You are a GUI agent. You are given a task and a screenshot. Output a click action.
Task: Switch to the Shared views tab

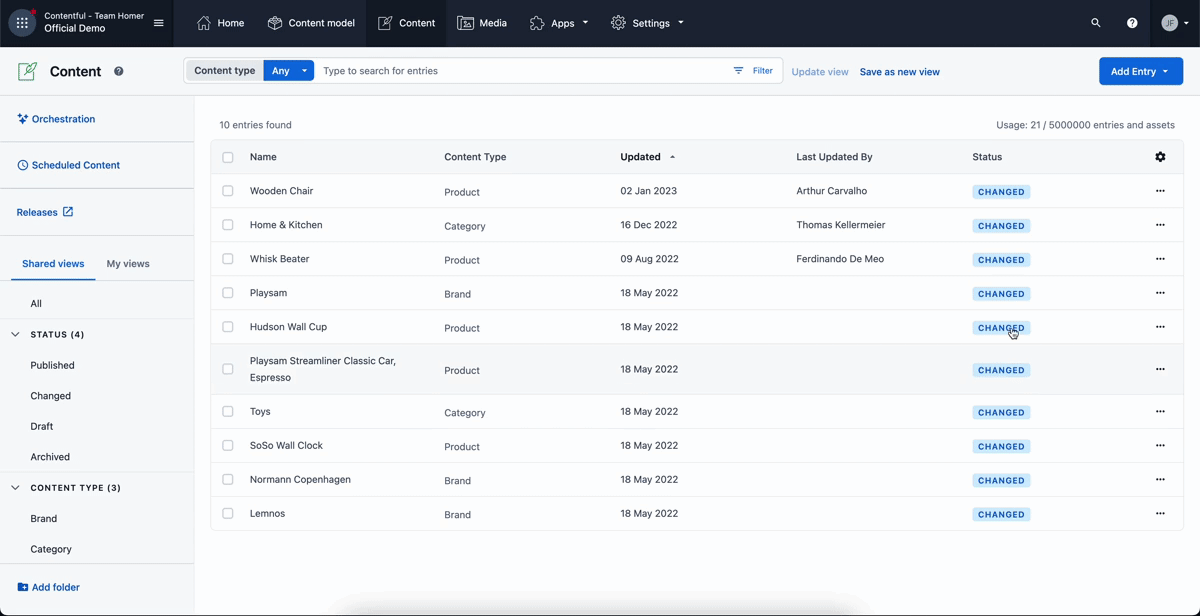point(53,264)
